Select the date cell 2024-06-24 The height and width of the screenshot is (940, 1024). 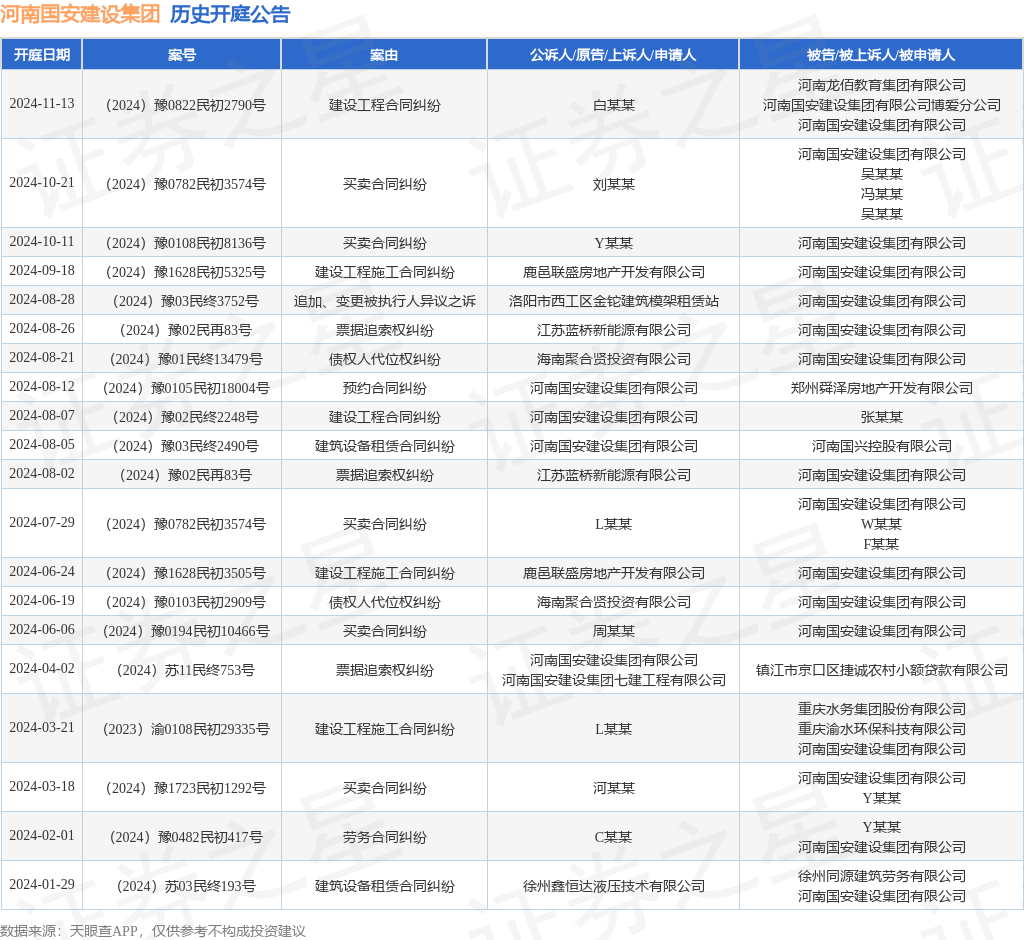tap(42, 572)
